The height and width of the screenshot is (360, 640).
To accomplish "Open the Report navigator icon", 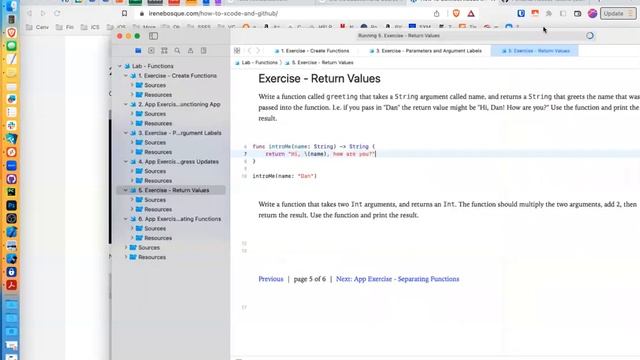I will (x=204, y=51).
